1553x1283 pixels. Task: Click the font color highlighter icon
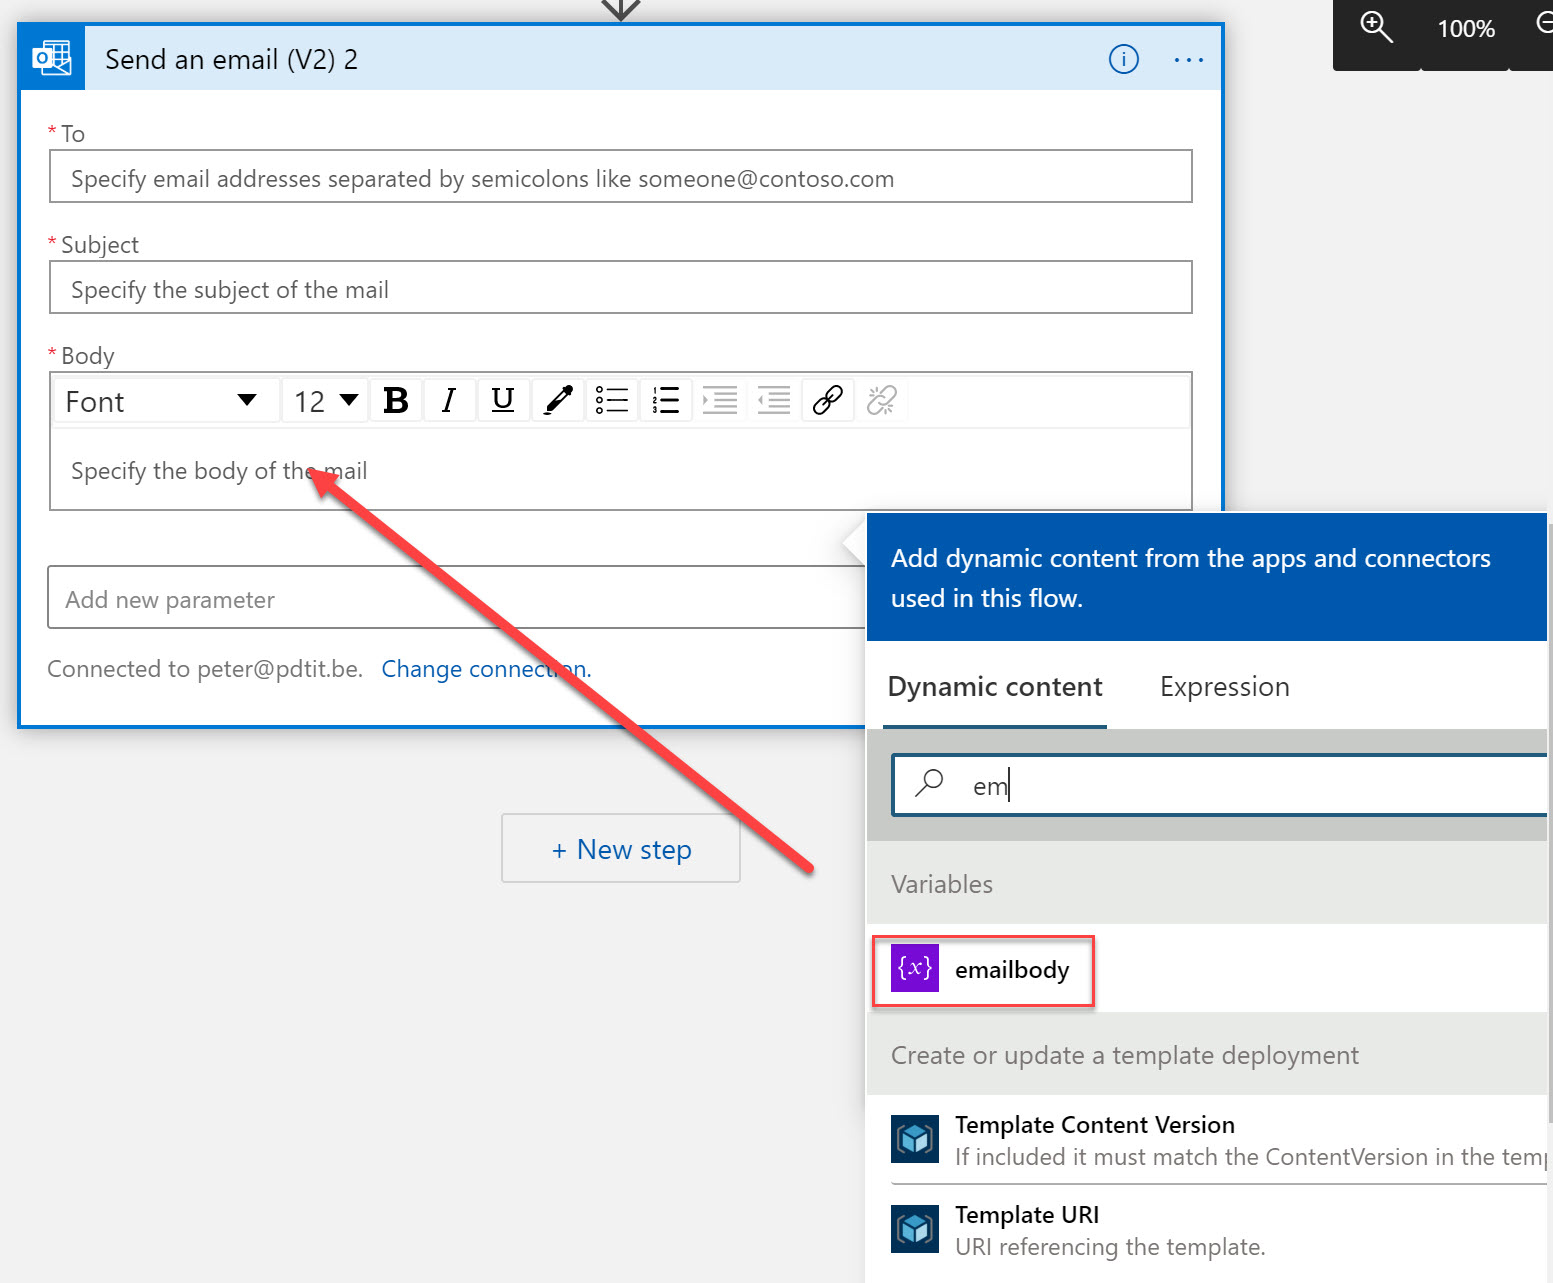[558, 401]
